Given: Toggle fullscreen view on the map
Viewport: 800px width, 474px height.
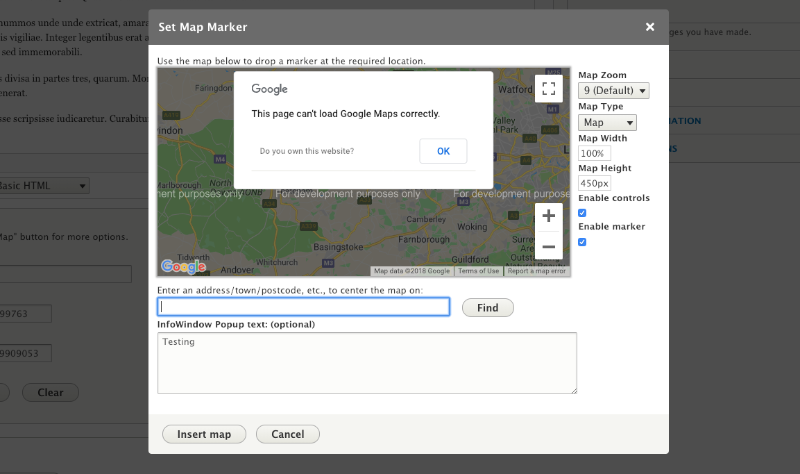Looking at the screenshot, I should click(548, 89).
